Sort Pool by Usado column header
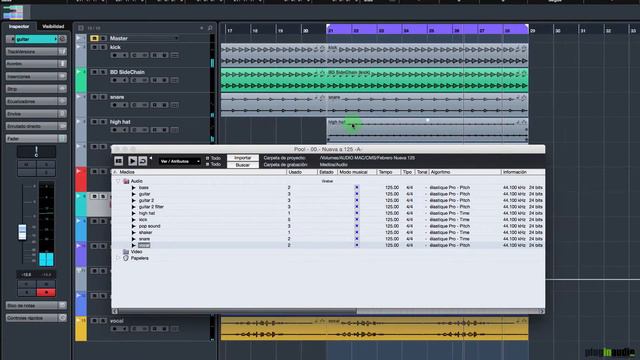 pos(301,172)
